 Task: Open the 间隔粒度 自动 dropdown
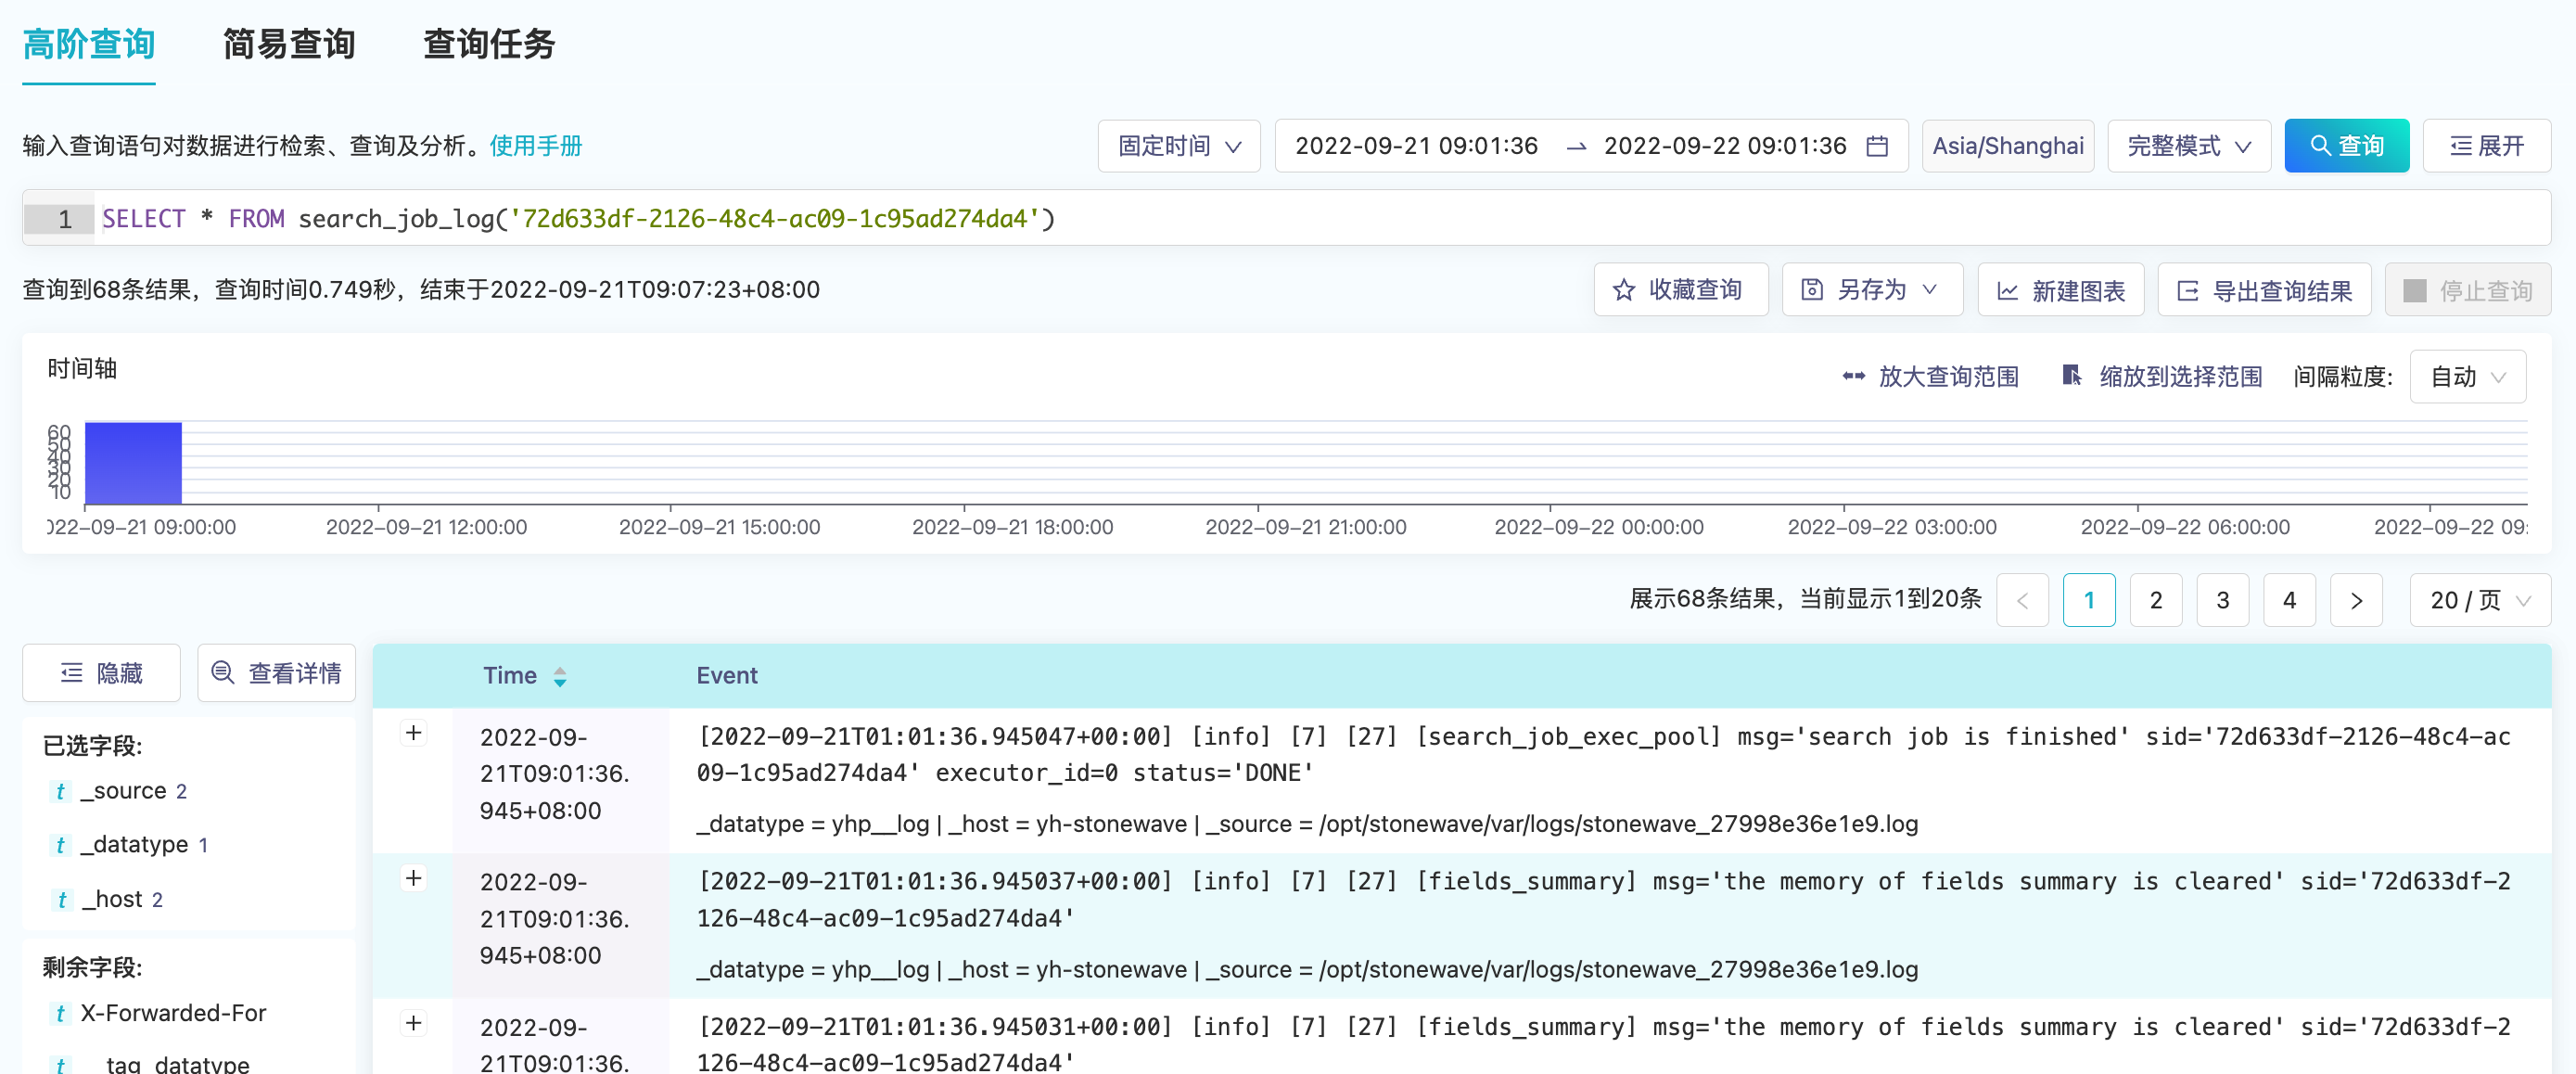pyautogui.click(x=2467, y=376)
